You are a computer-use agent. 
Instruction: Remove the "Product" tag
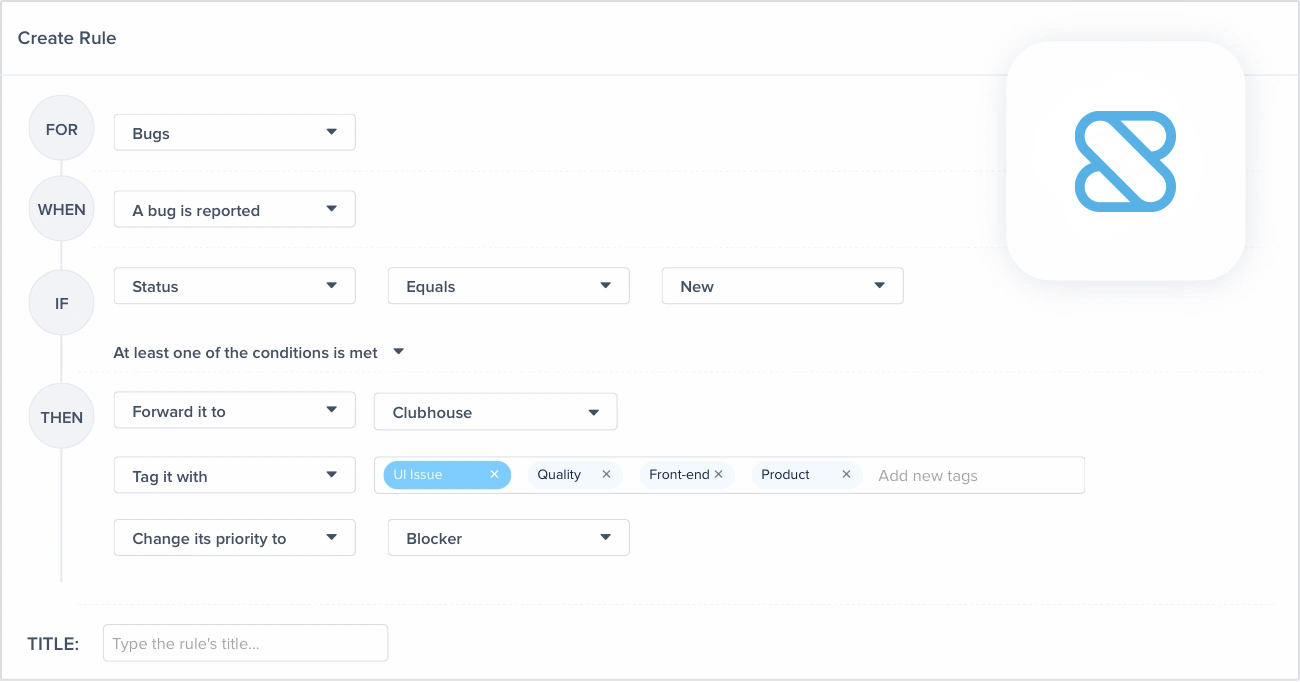click(x=846, y=474)
